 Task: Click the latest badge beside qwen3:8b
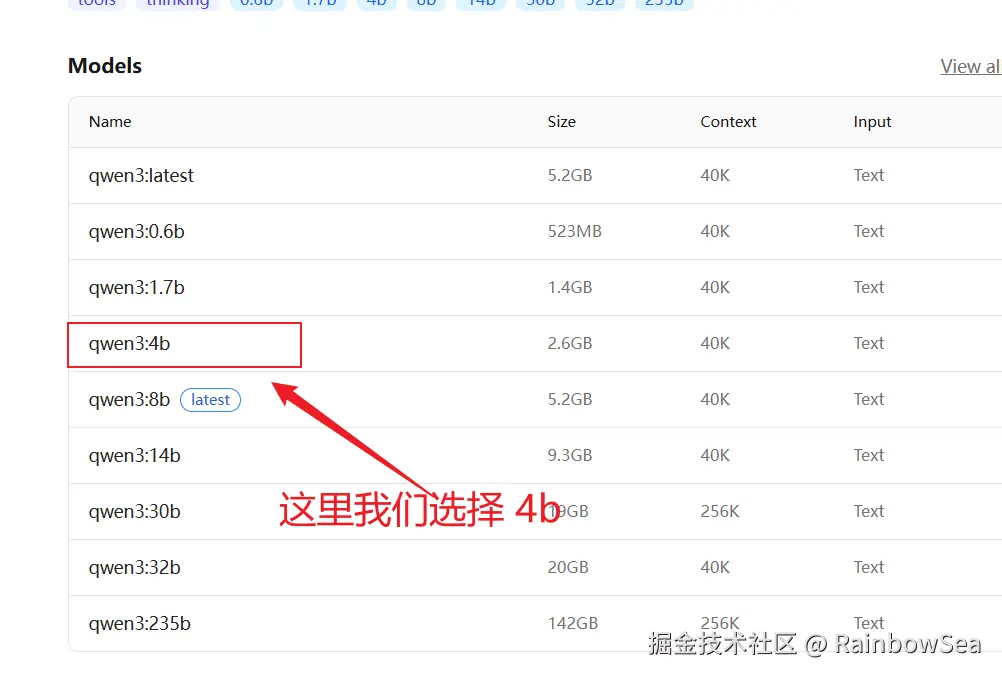210,400
